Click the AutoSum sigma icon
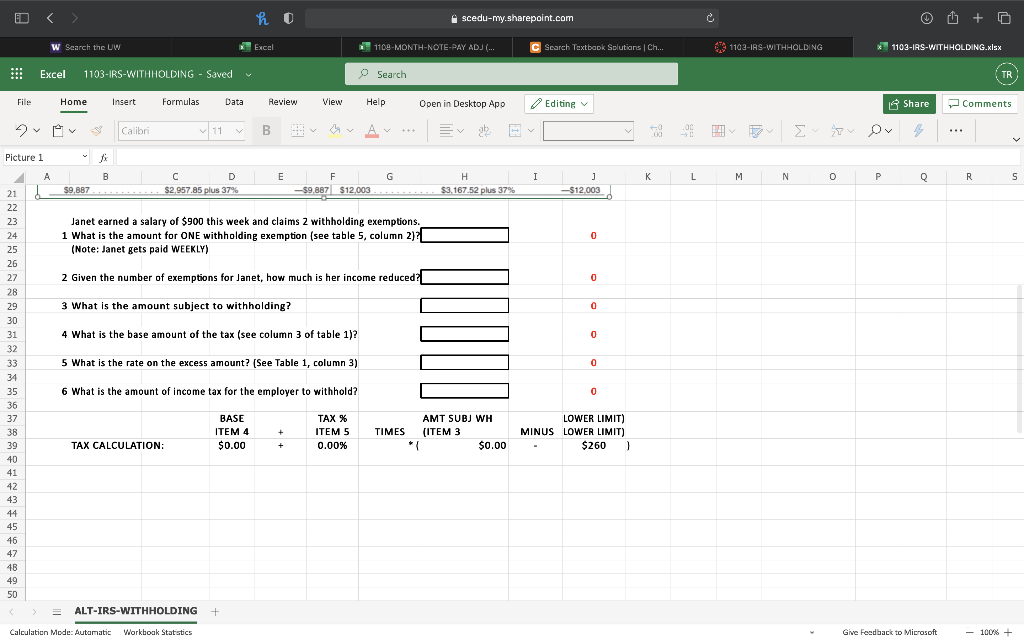This screenshot has width=1024, height=640. (x=801, y=130)
